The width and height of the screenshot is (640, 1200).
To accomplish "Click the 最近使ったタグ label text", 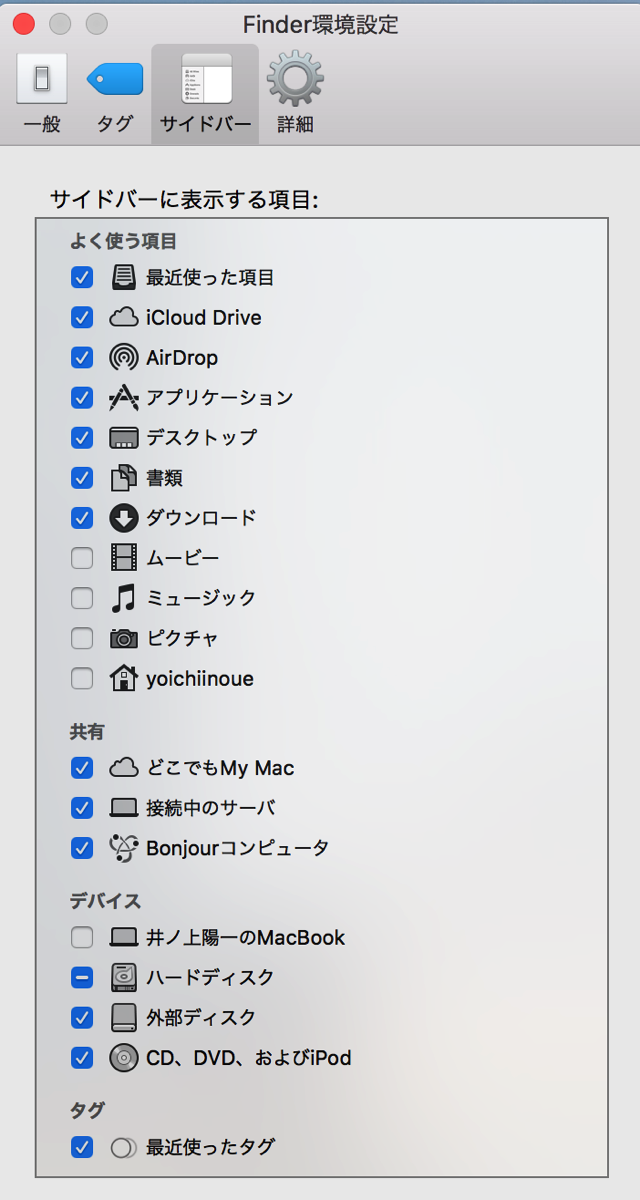I will click(210, 1148).
